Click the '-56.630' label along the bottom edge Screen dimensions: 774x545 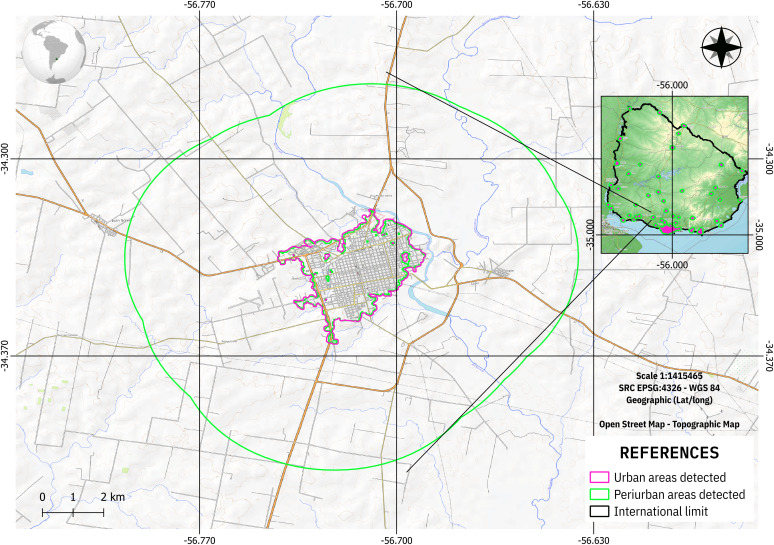point(593,540)
